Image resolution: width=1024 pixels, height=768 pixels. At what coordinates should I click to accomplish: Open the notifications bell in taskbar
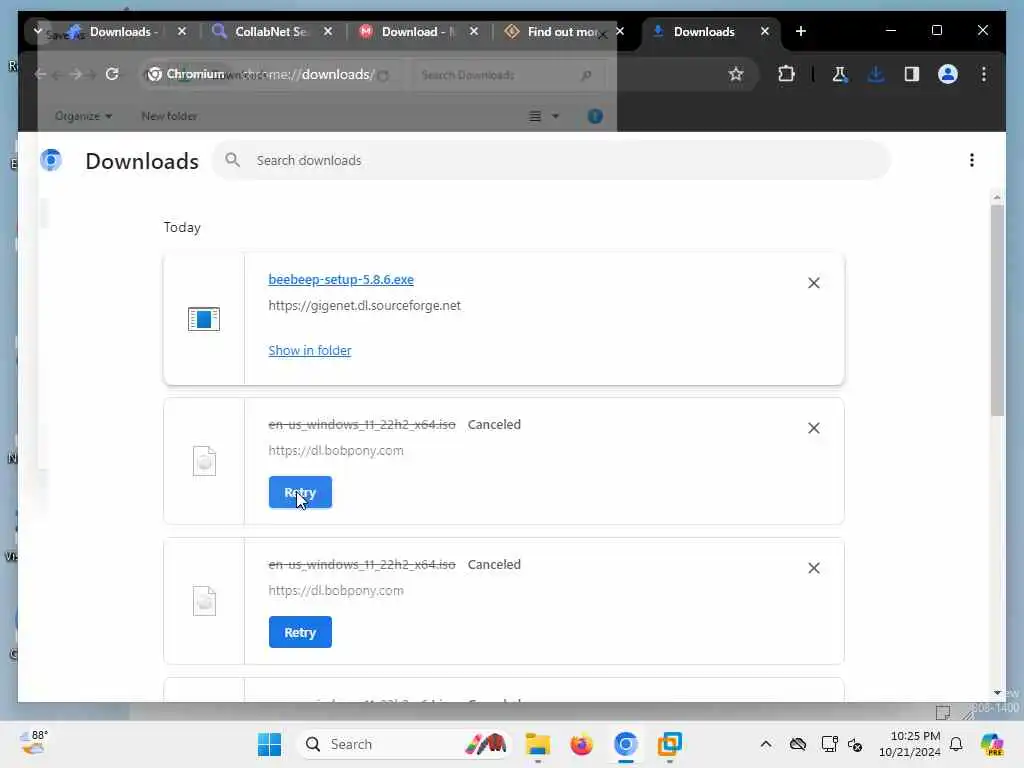(x=956, y=744)
